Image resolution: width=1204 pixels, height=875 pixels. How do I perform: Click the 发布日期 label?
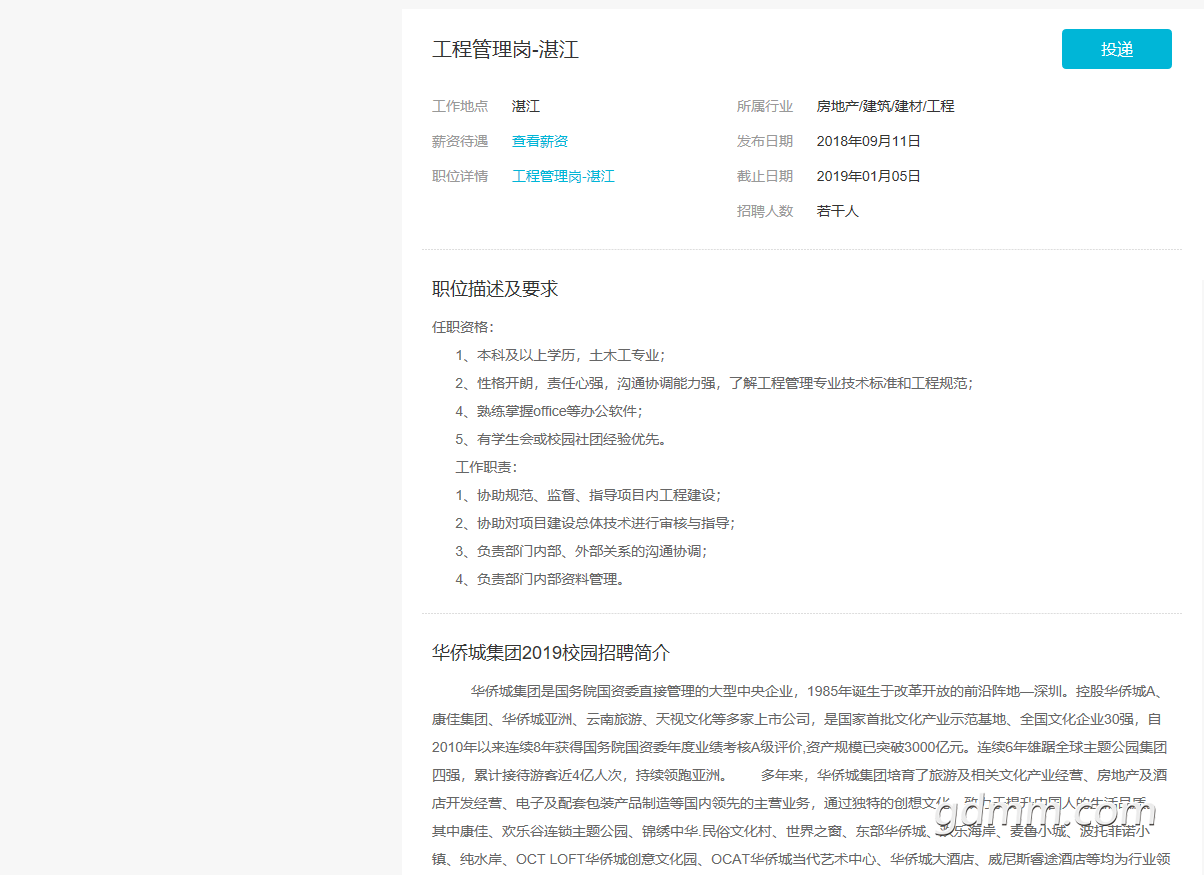click(765, 142)
